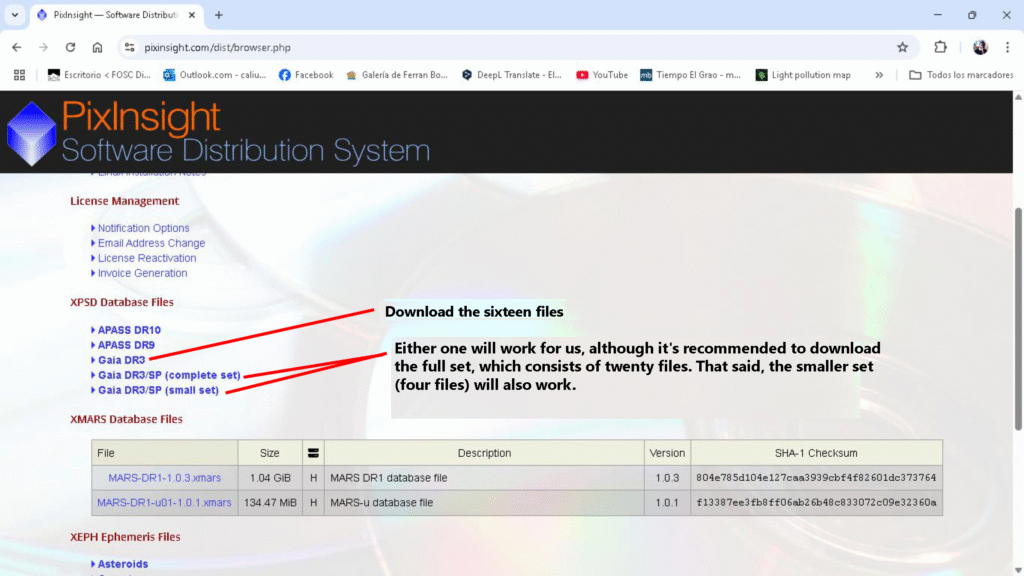Click the browser Forward arrow
The height and width of the screenshot is (576, 1024).
coord(43,47)
